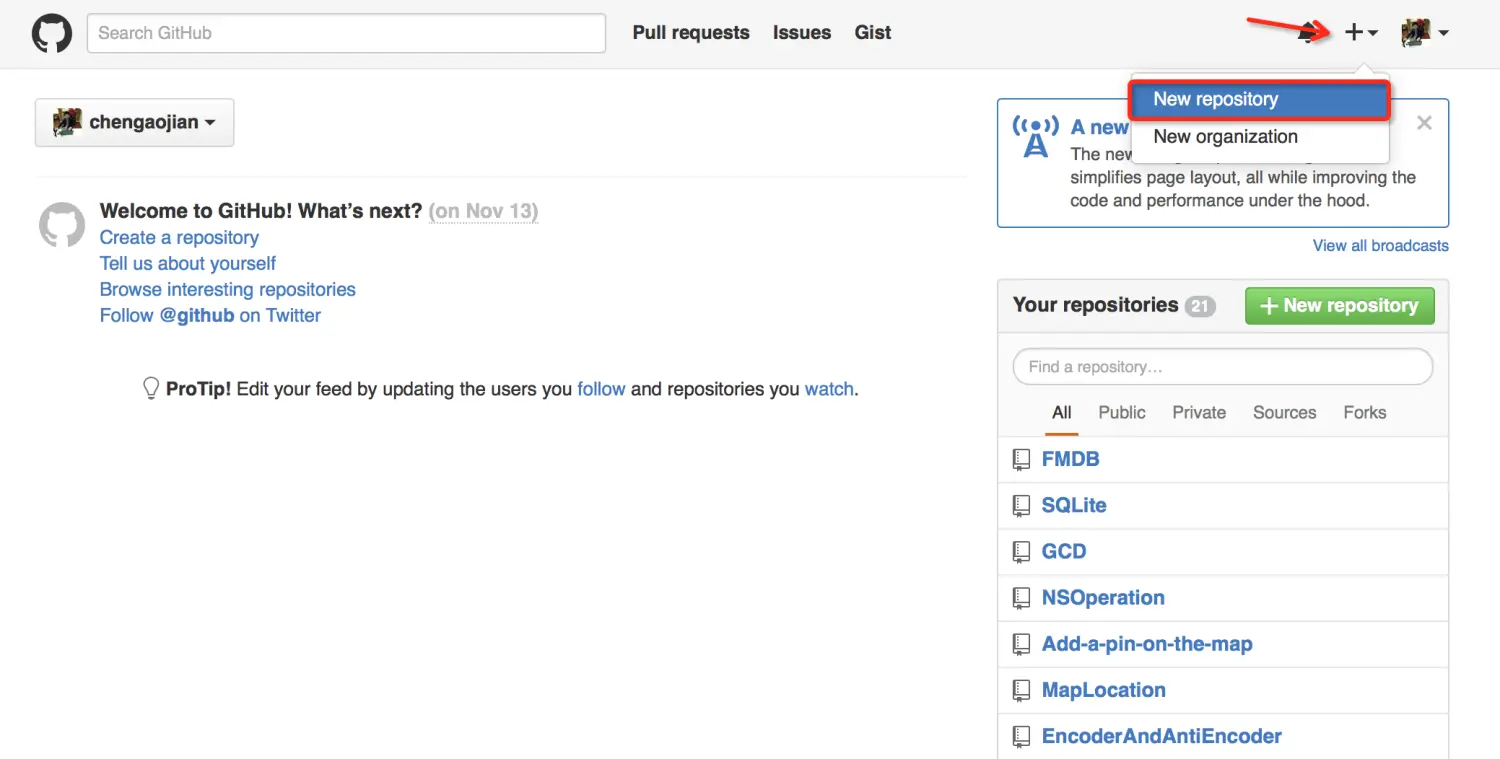Click the 'on Nov 13' timestamp

pos(483,211)
